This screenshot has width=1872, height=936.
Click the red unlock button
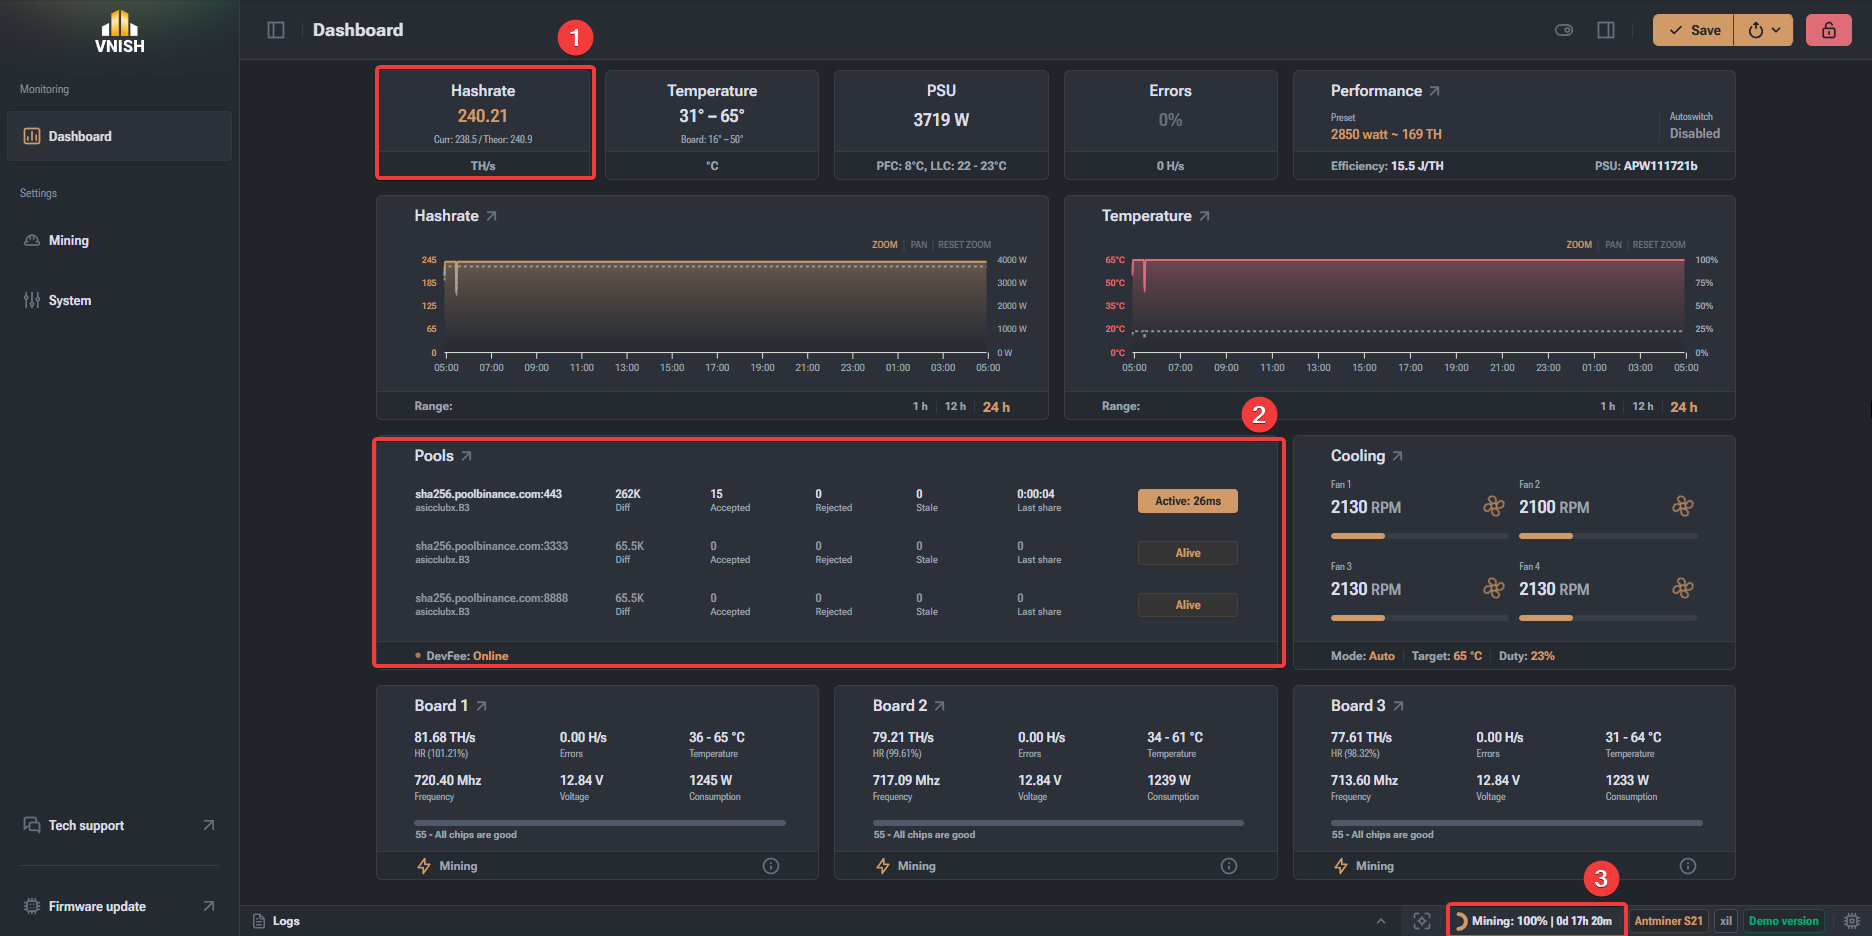[1829, 30]
